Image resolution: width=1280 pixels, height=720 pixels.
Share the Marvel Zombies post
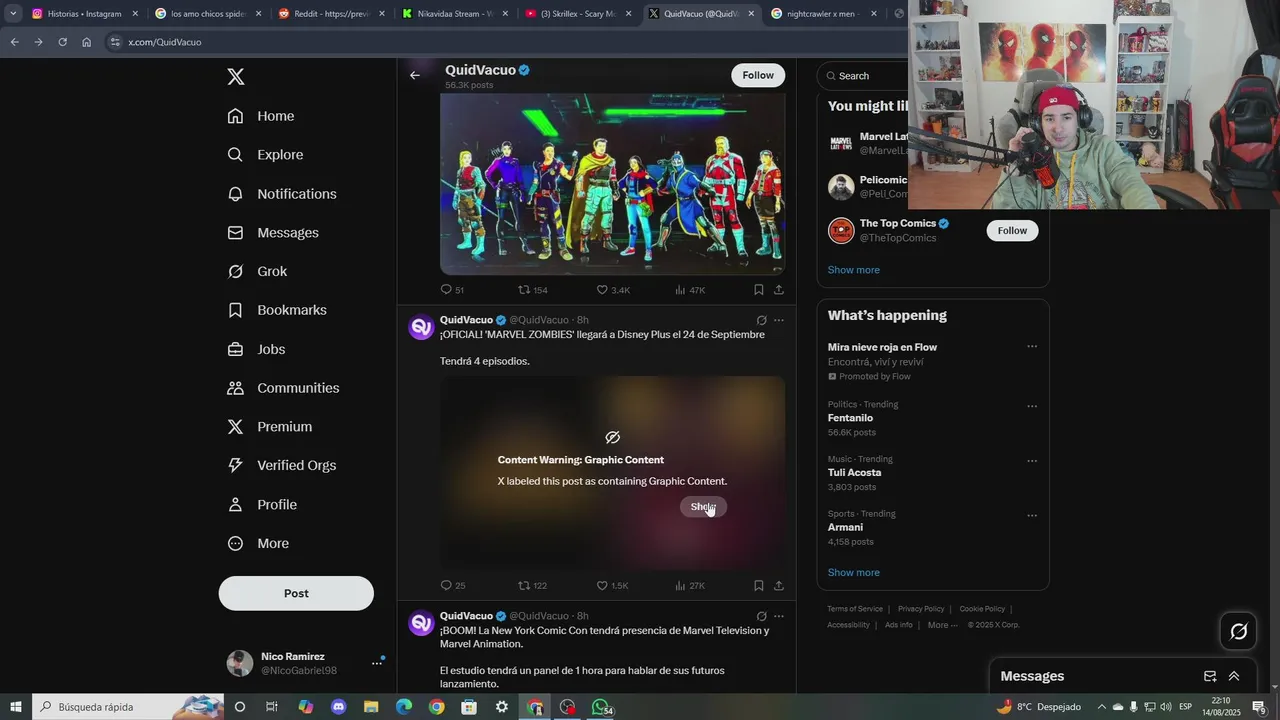click(x=779, y=586)
